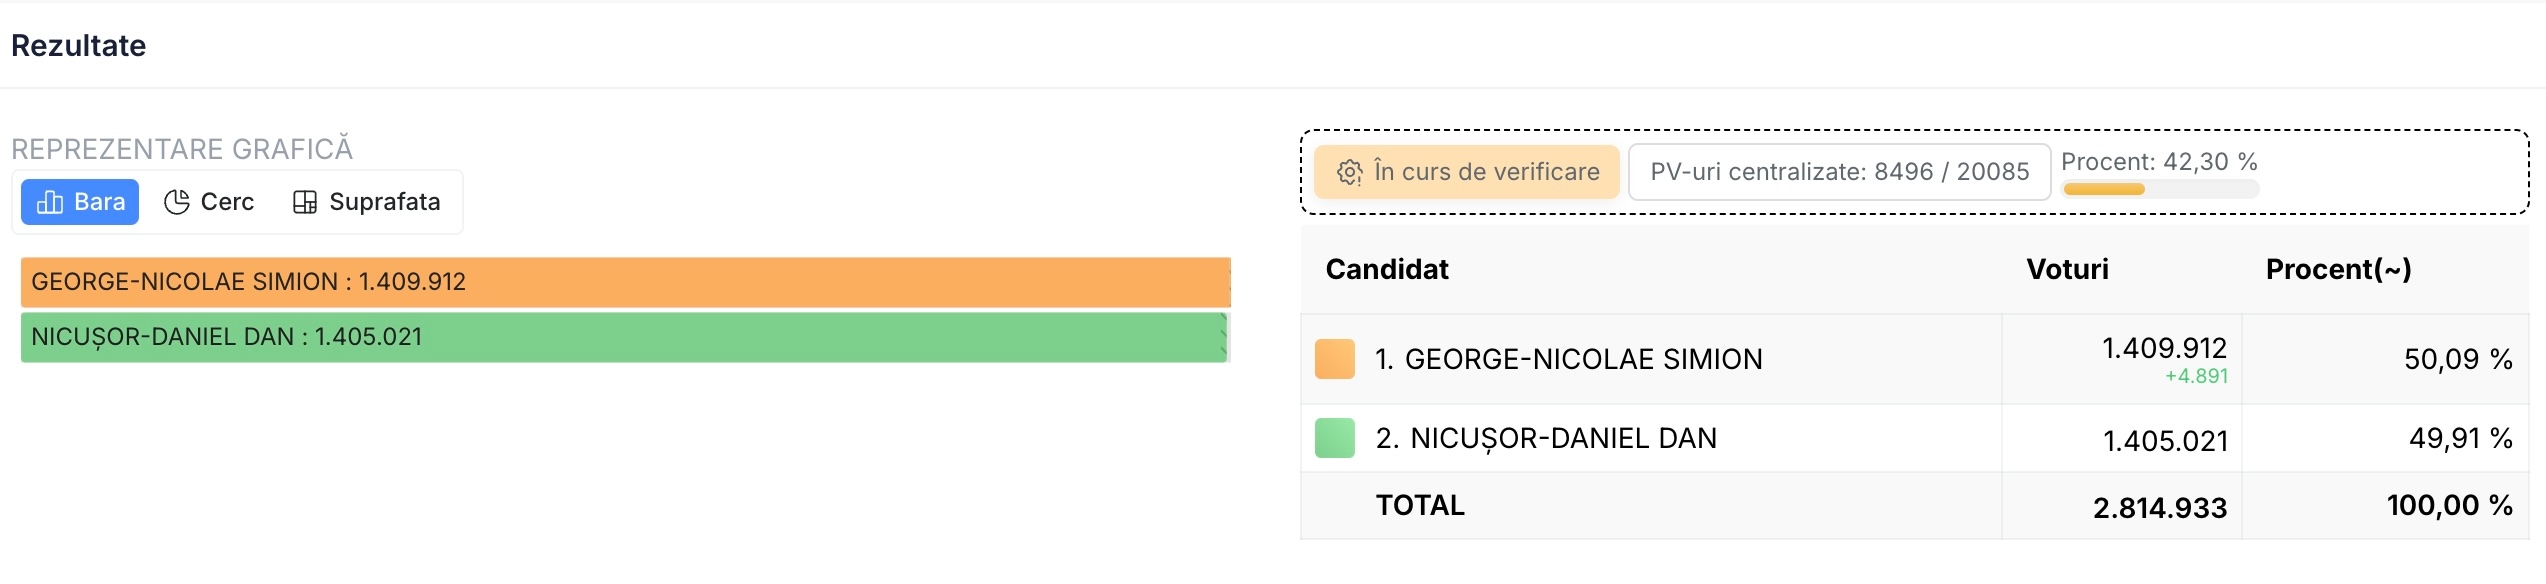Select Nicușor-Daniel Dan table row name
This screenshot has height=584, width=2546.
tap(1546, 438)
